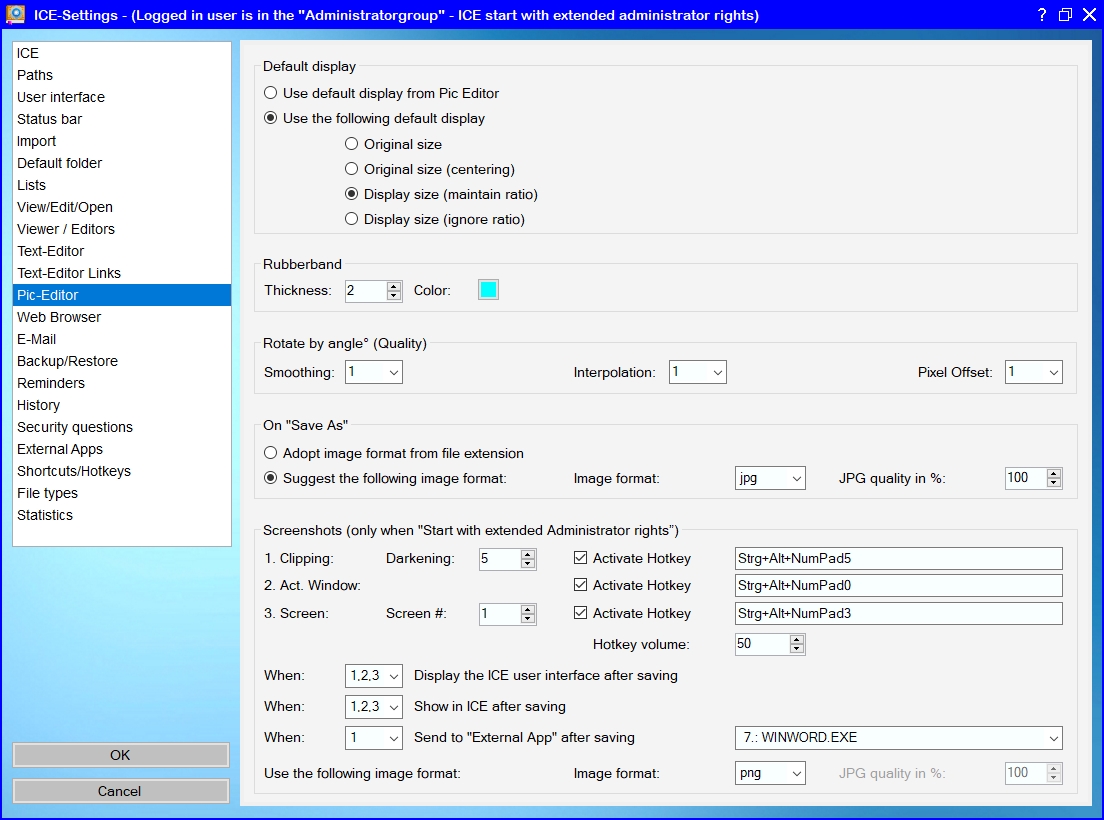Select Original size (centering) radio option
The width and height of the screenshot is (1104, 820).
(x=352, y=169)
